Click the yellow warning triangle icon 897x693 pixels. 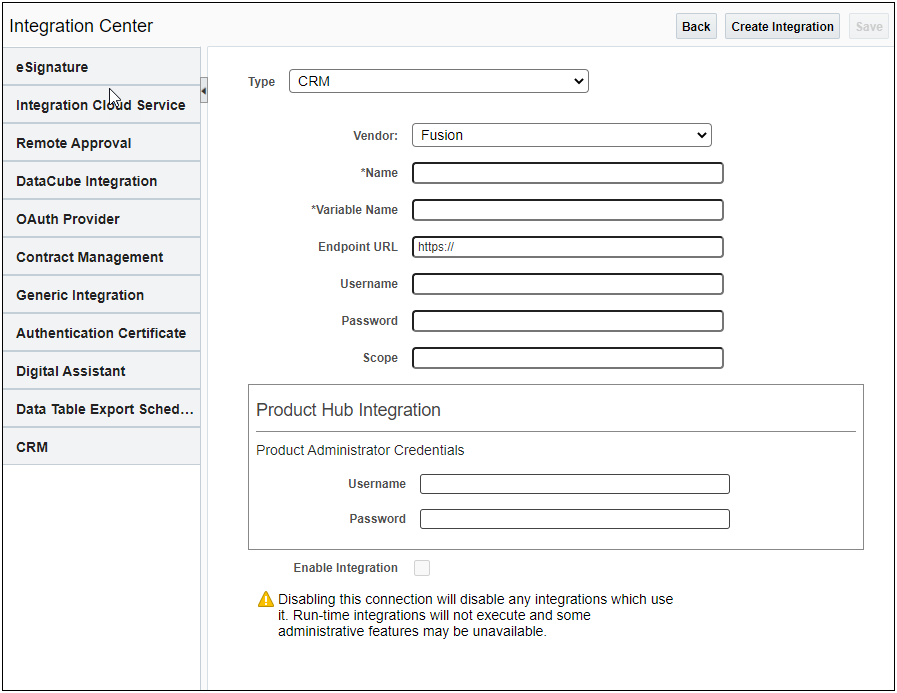[x=265, y=599]
